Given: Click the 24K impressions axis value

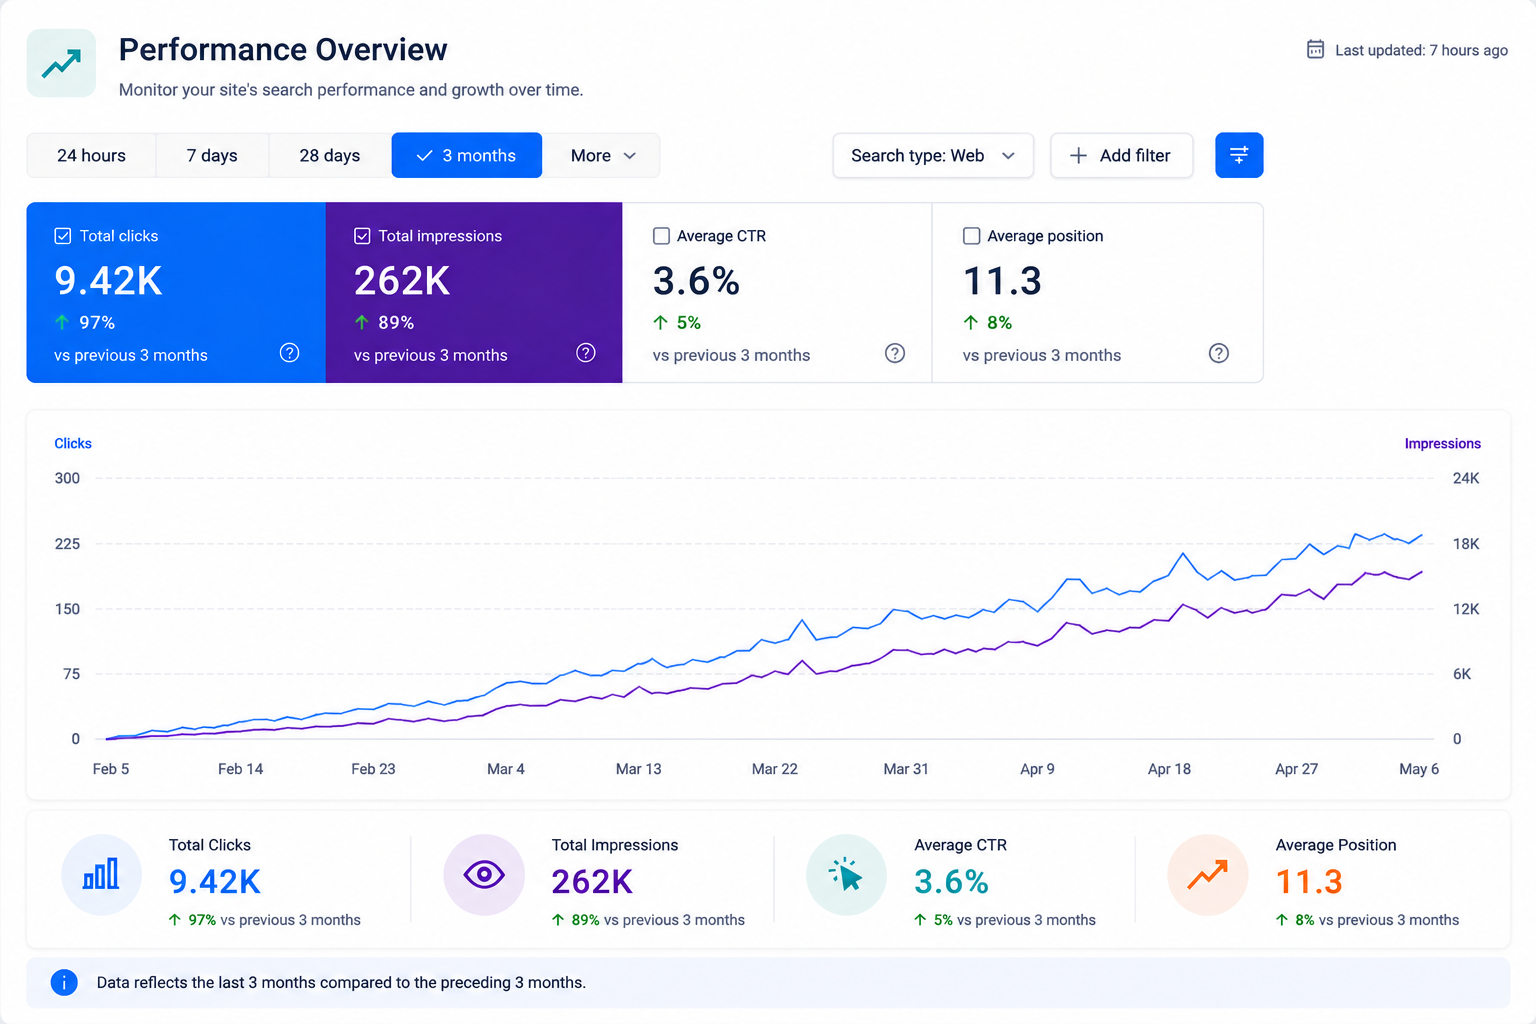Looking at the screenshot, I should click(1466, 478).
